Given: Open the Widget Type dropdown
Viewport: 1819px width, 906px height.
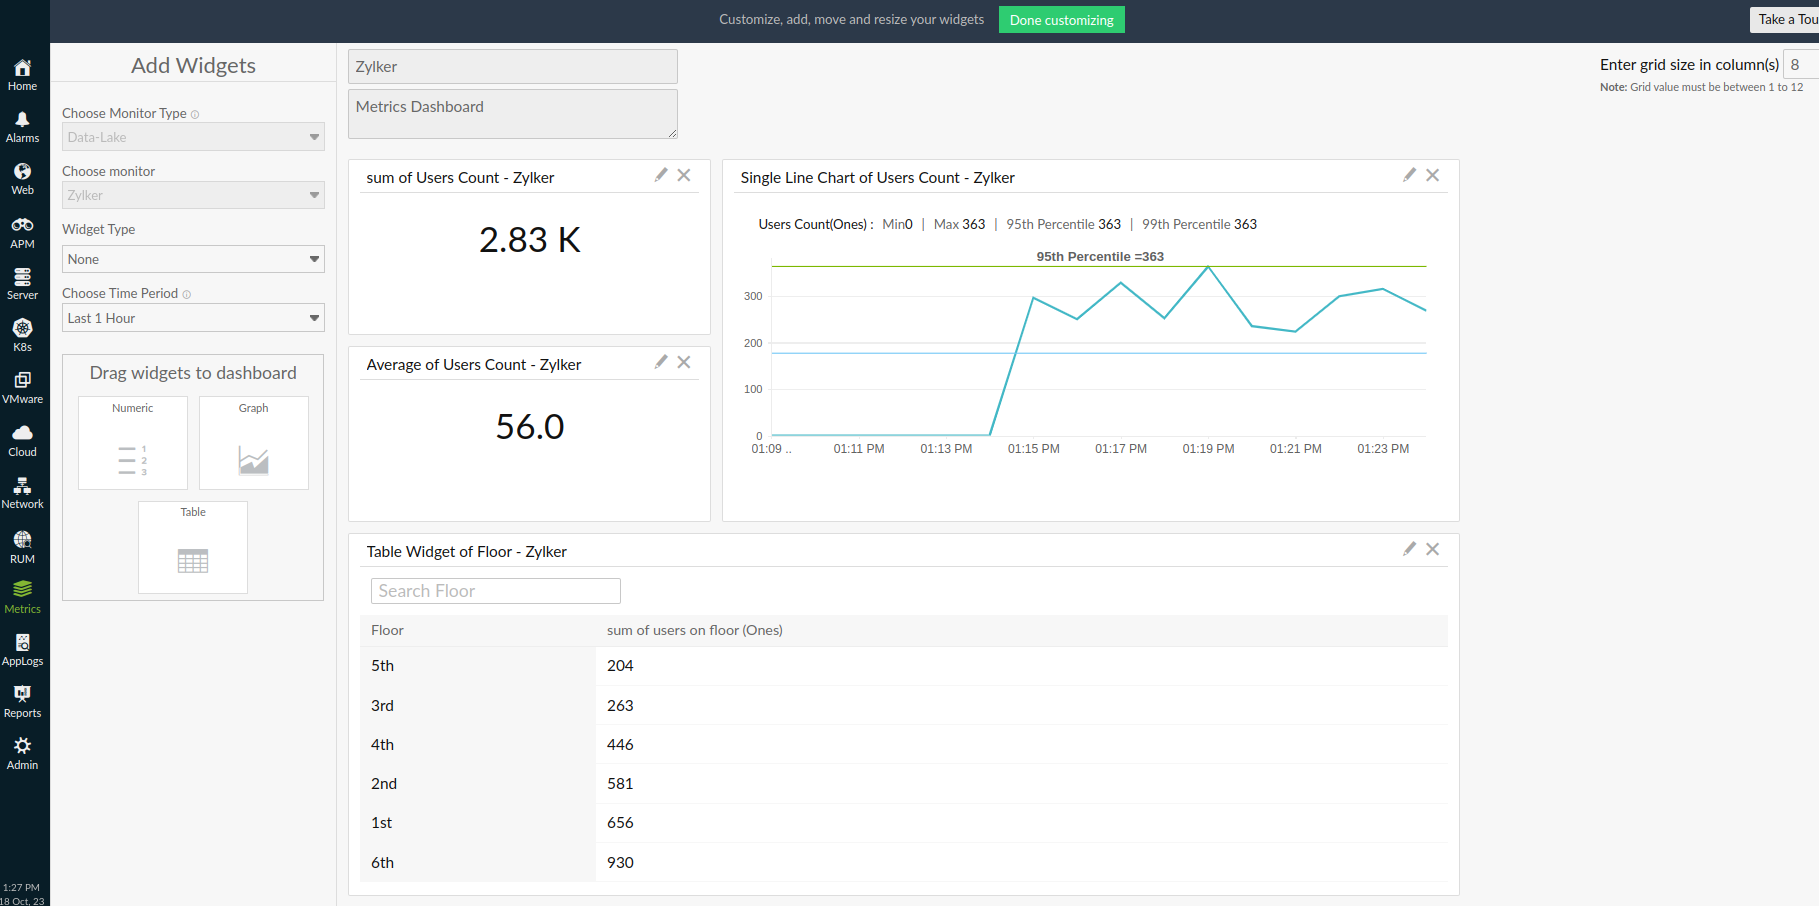Looking at the screenshot, I should click(192, 258).
